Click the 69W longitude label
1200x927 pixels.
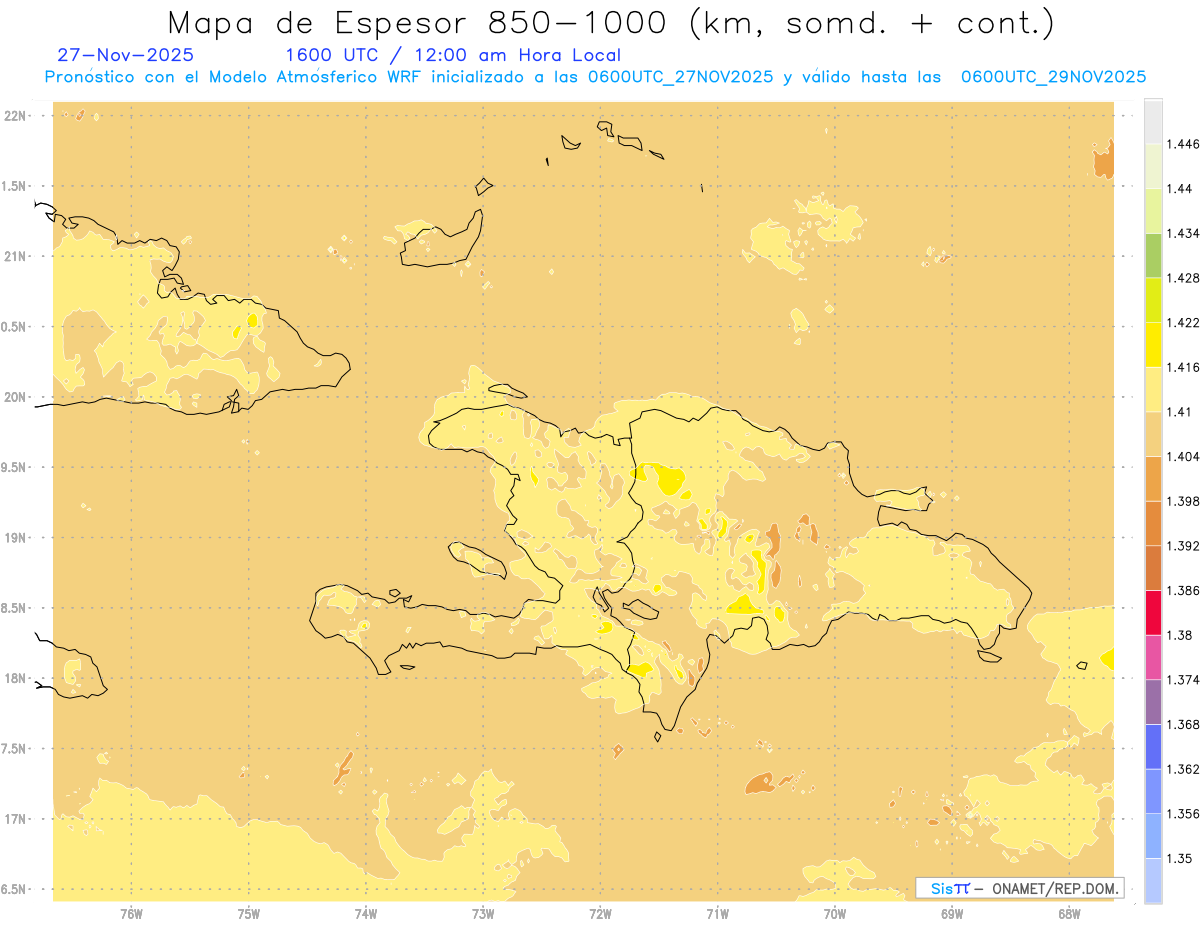tap(952, 913)
